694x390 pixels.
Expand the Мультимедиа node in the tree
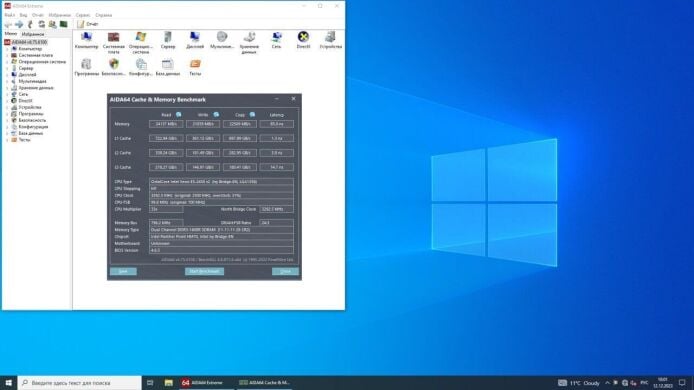tap(7, 81)
